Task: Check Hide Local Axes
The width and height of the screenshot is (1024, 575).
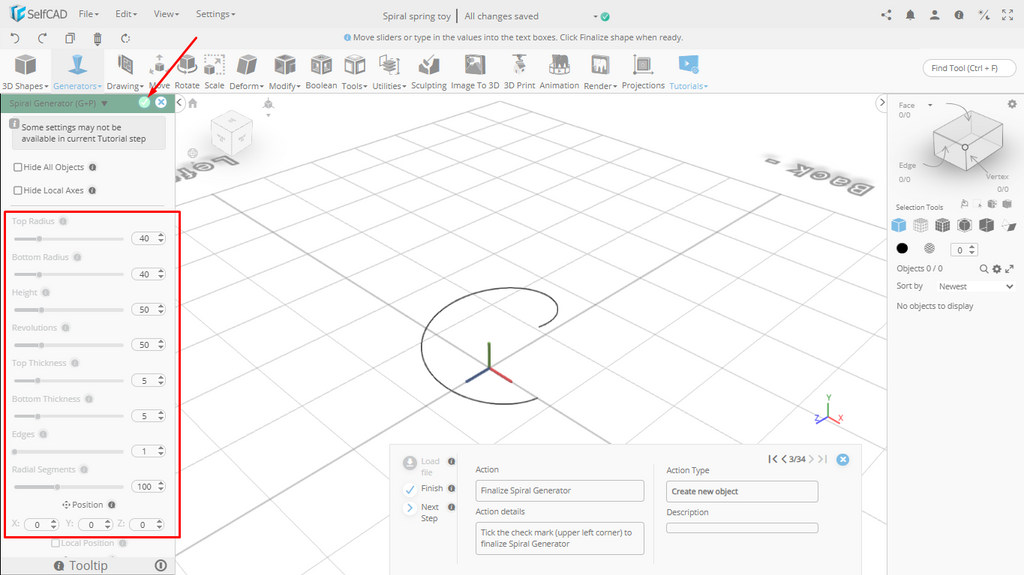Action: (x=18, y=190)
